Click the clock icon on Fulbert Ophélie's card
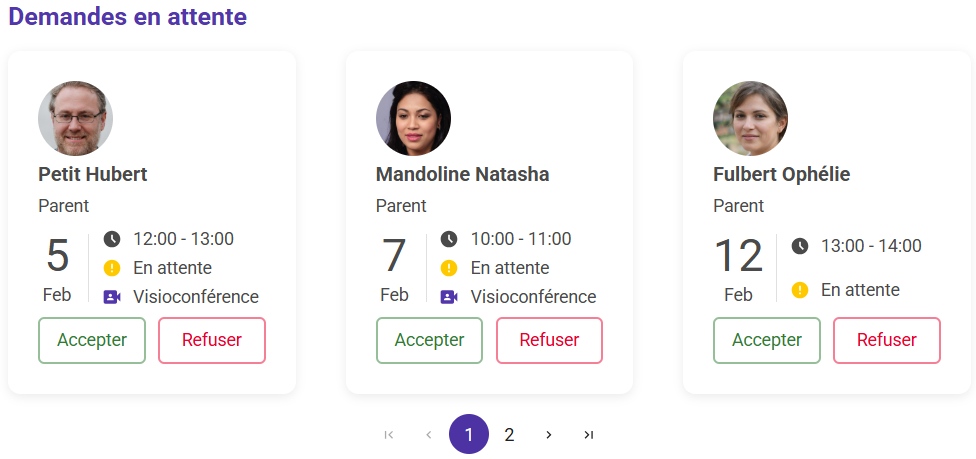This screenshot has width=976, height=459. tap(799, 246)
